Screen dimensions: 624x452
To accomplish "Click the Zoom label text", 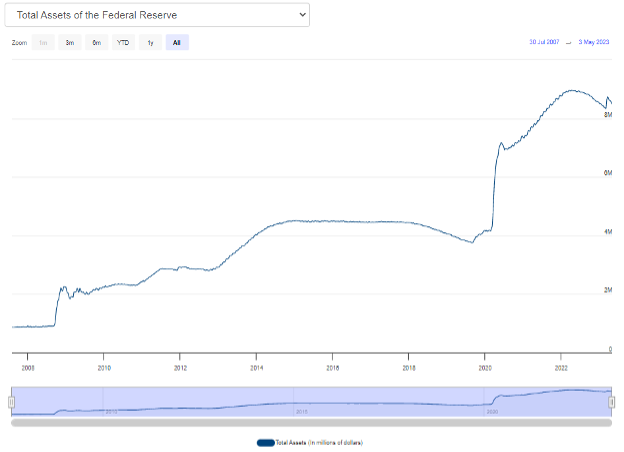I will 19,43.
